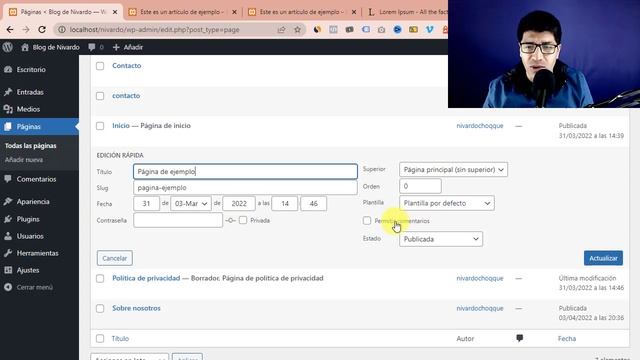Click the hour field showing 14
The height and width of the screenshot is (360, 640).
click(284, 204)
